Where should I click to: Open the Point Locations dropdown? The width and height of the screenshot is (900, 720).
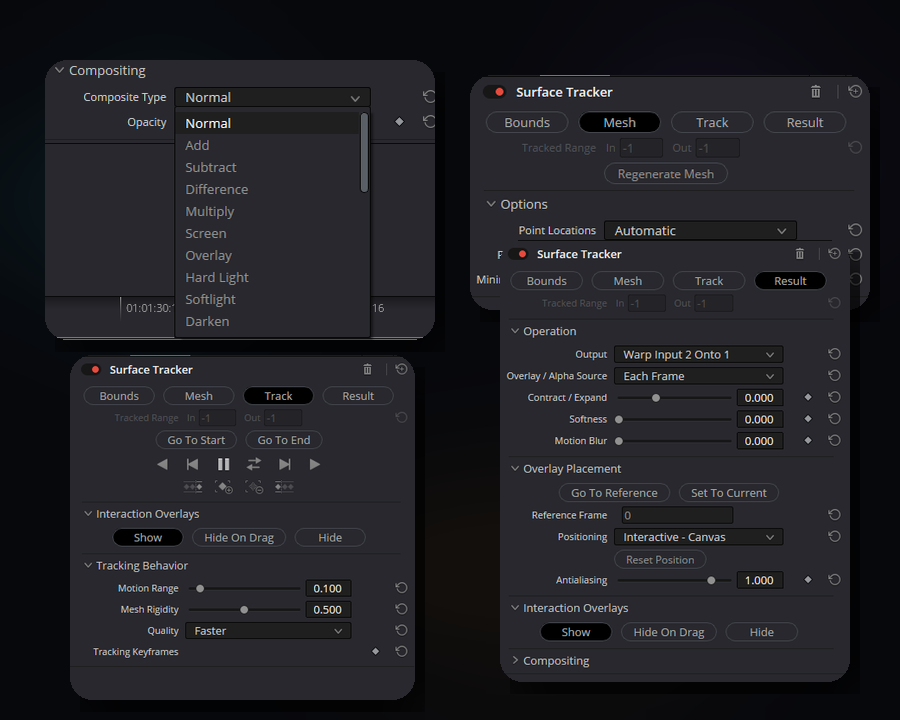click(700, 231)
